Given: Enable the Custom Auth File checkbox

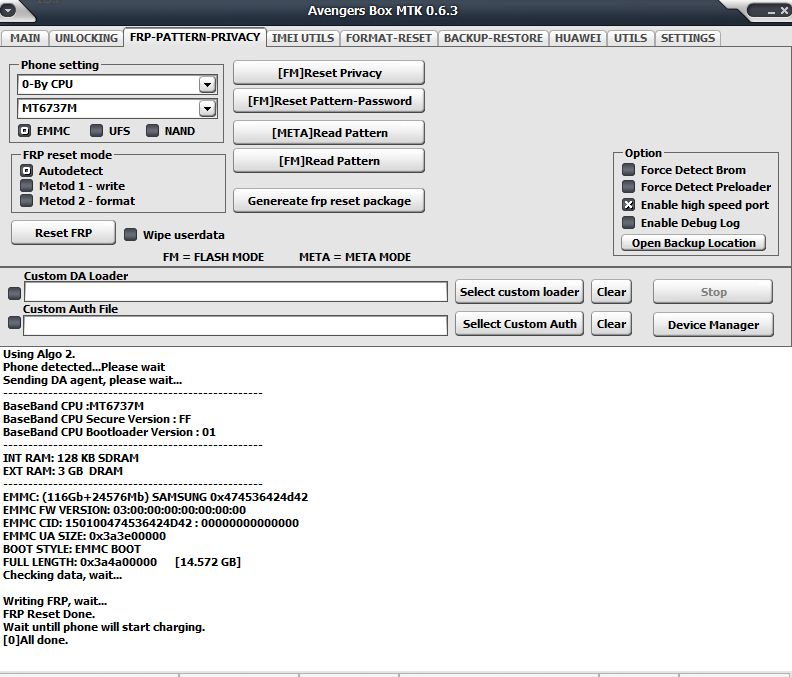Looking at the screenshot, I should (x=15, y=322).
